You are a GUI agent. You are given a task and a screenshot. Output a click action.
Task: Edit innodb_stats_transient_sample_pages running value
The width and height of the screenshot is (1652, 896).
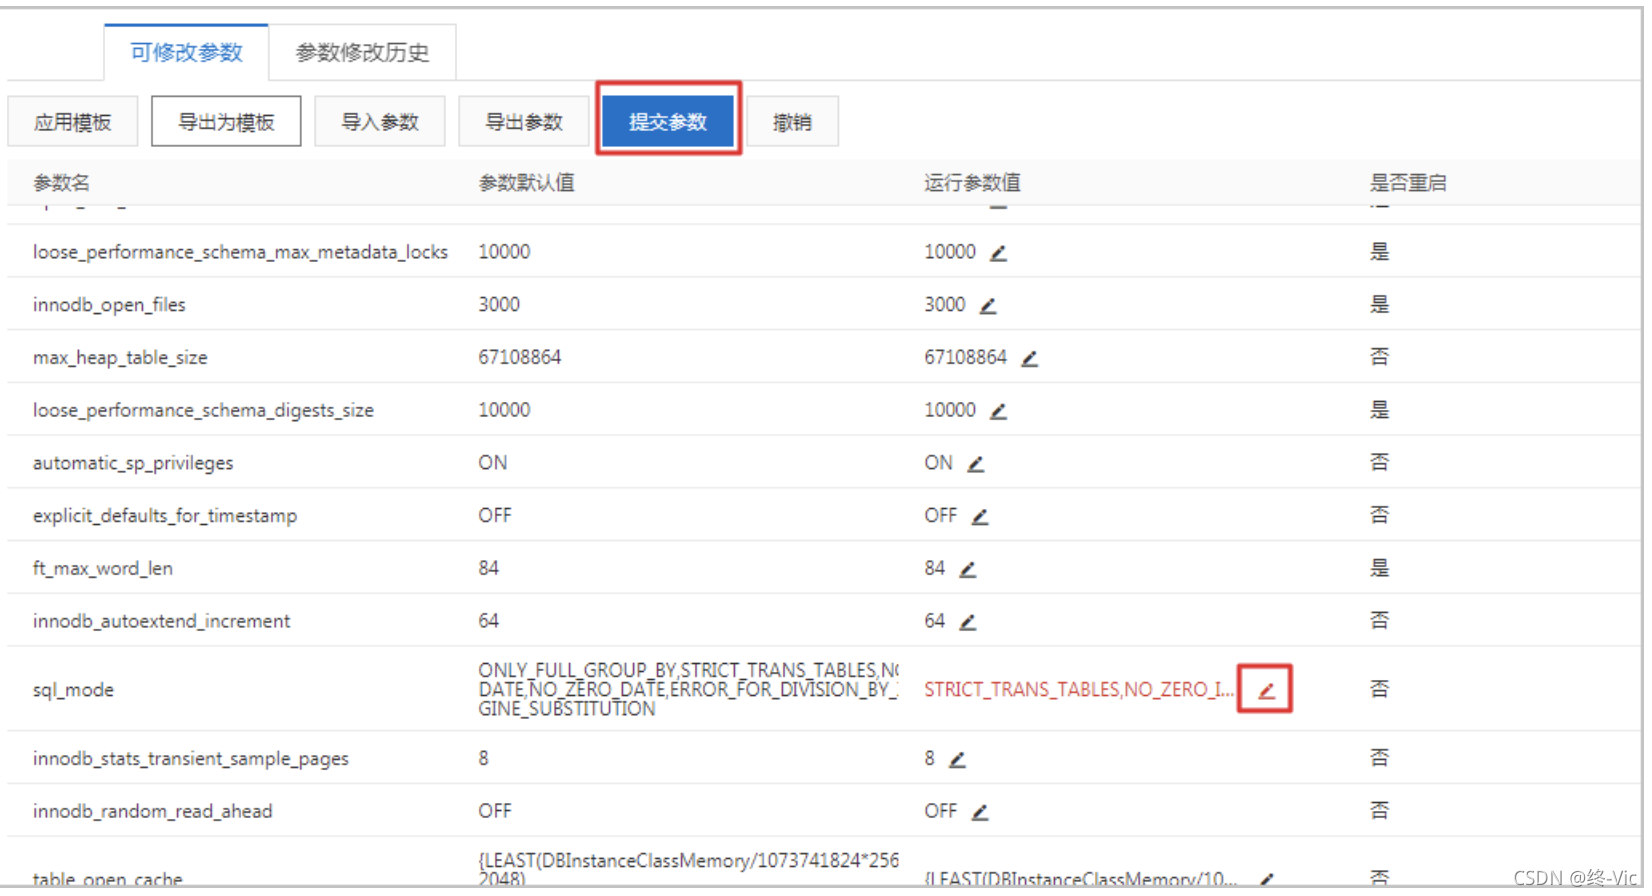point(957,761)
